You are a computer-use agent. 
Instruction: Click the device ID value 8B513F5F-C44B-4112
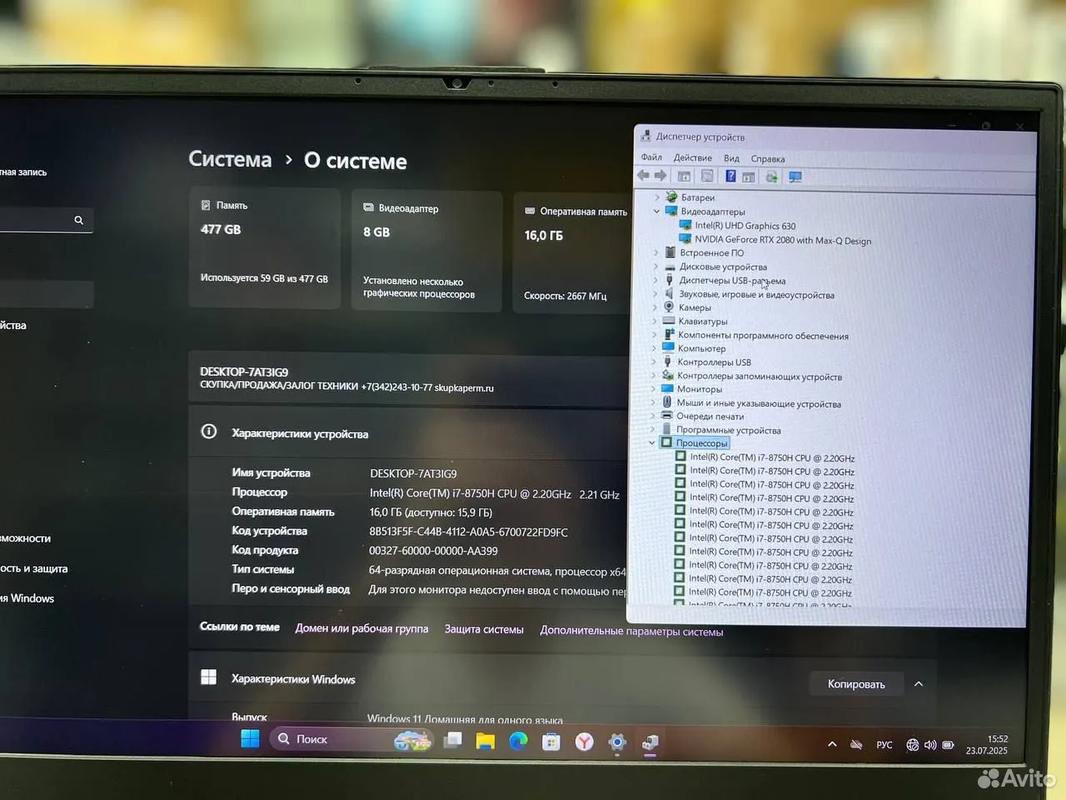pos(468,532)
